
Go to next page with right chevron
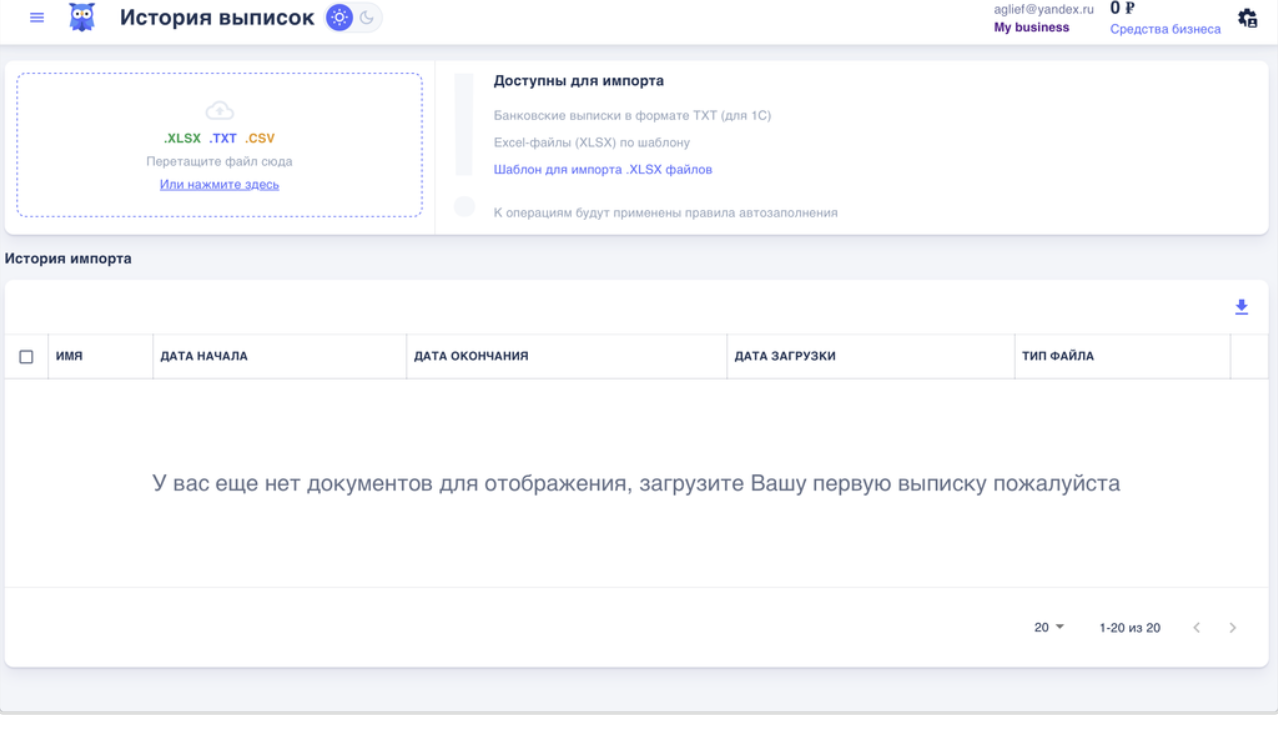click(1231, 627)
